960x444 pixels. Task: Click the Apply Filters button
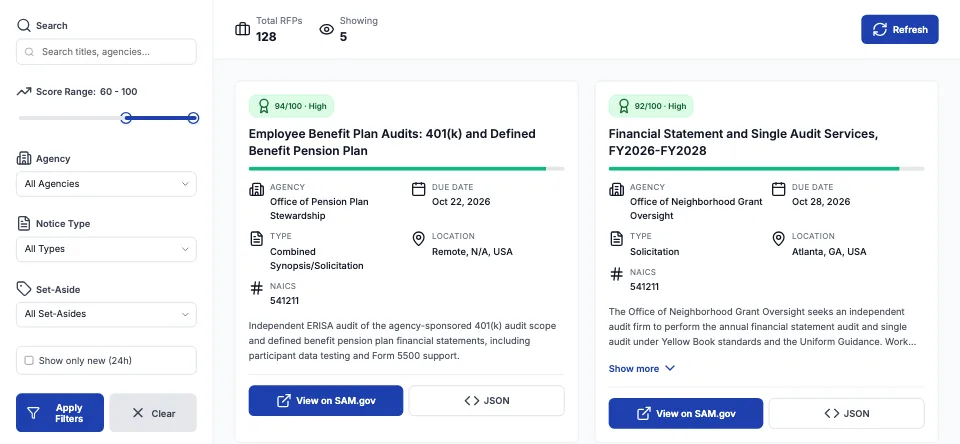[x=60, y=413]
